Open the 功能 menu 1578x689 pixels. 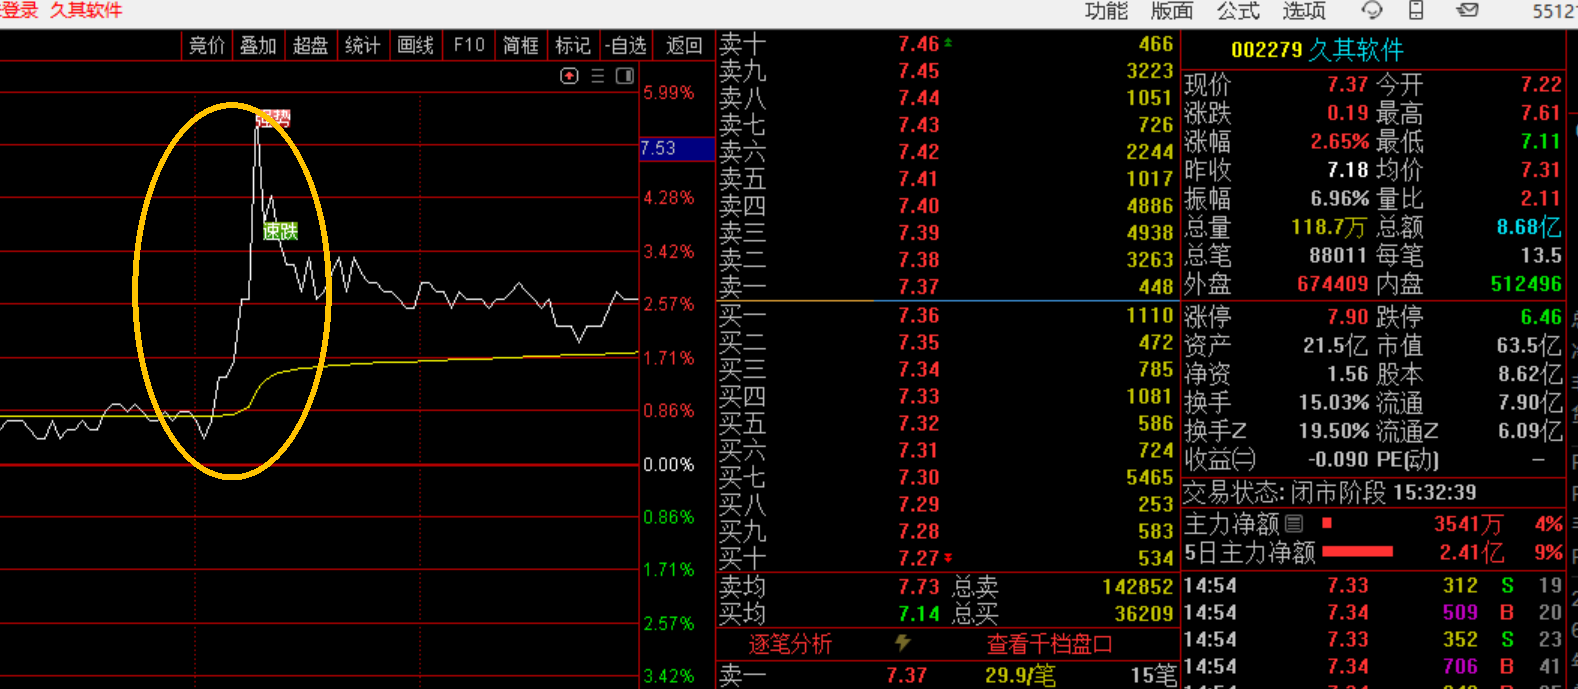pyautogui.click(x=1106, y=10)
